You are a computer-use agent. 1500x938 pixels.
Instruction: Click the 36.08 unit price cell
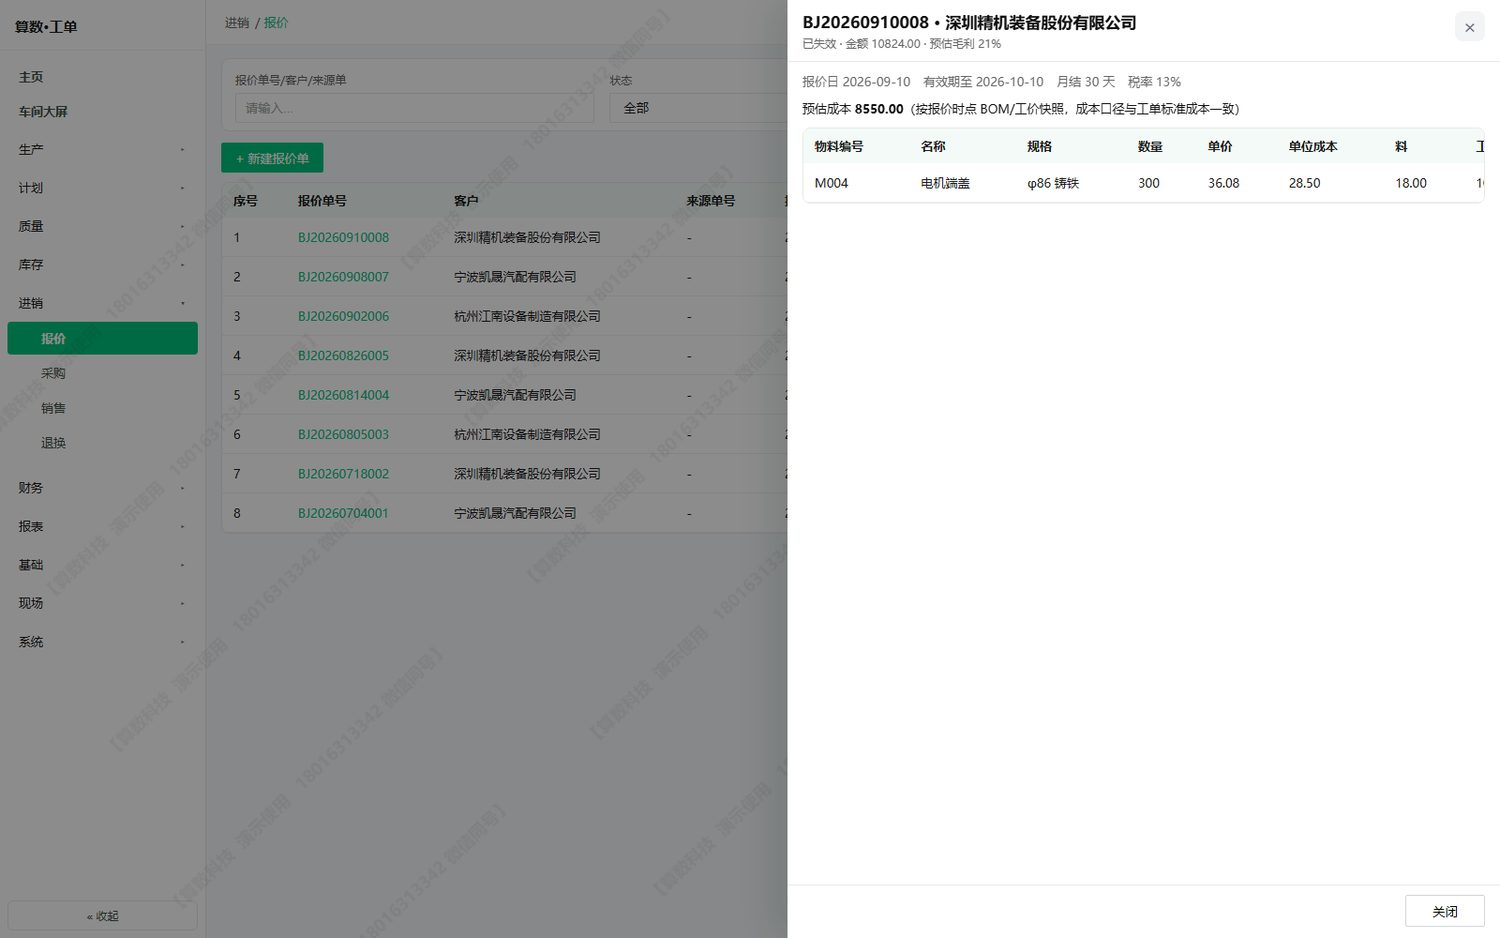1223,183
